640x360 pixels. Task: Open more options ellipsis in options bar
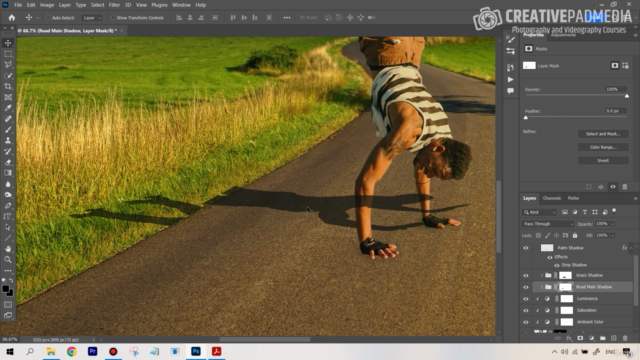(x=287, y=18)
